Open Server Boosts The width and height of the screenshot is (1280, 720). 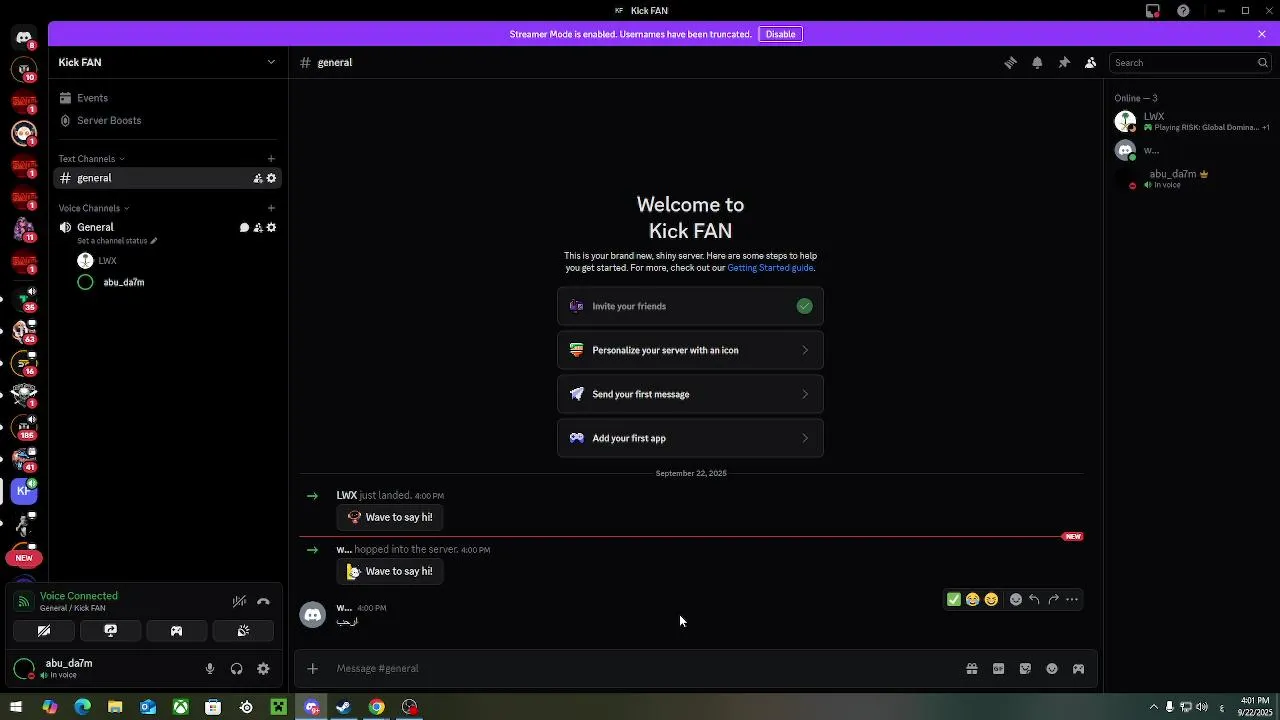point(167,120)
